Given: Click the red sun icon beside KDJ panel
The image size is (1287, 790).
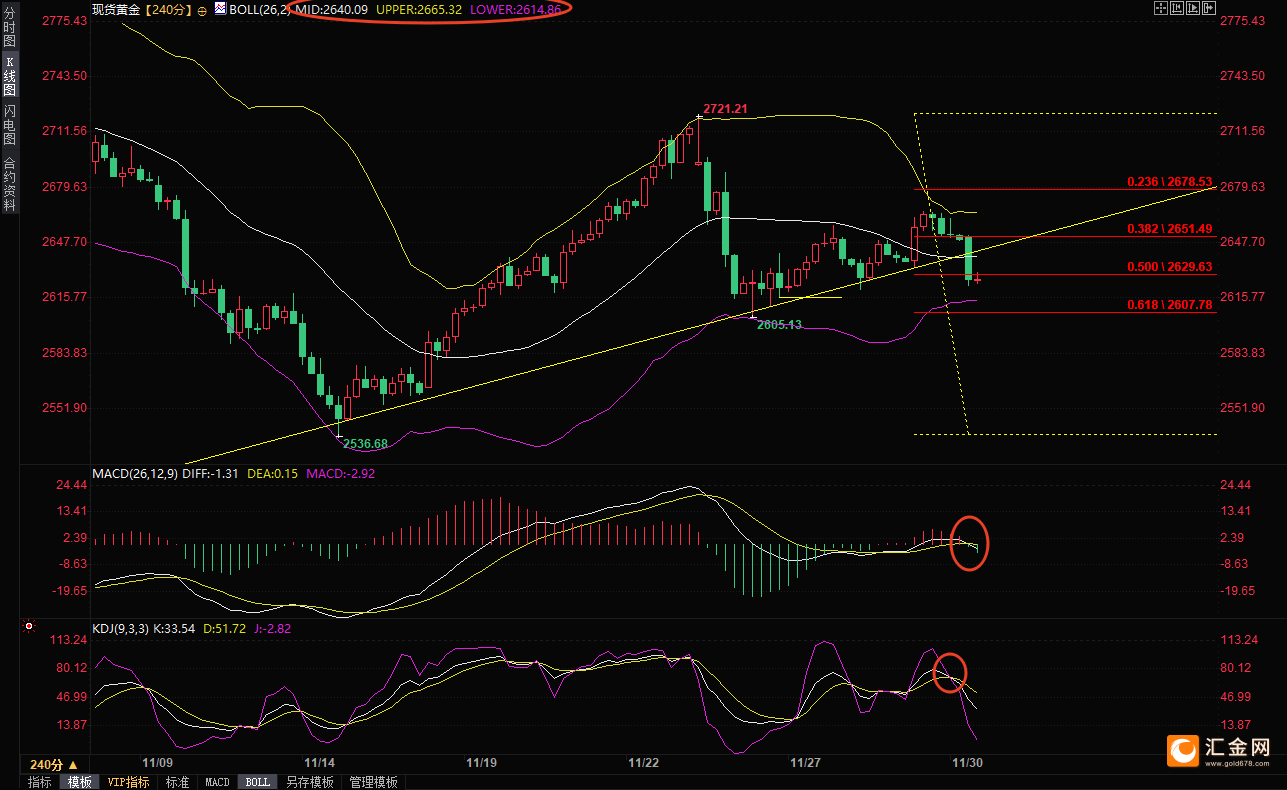Looking at the screenshot, I should point(29,627).
